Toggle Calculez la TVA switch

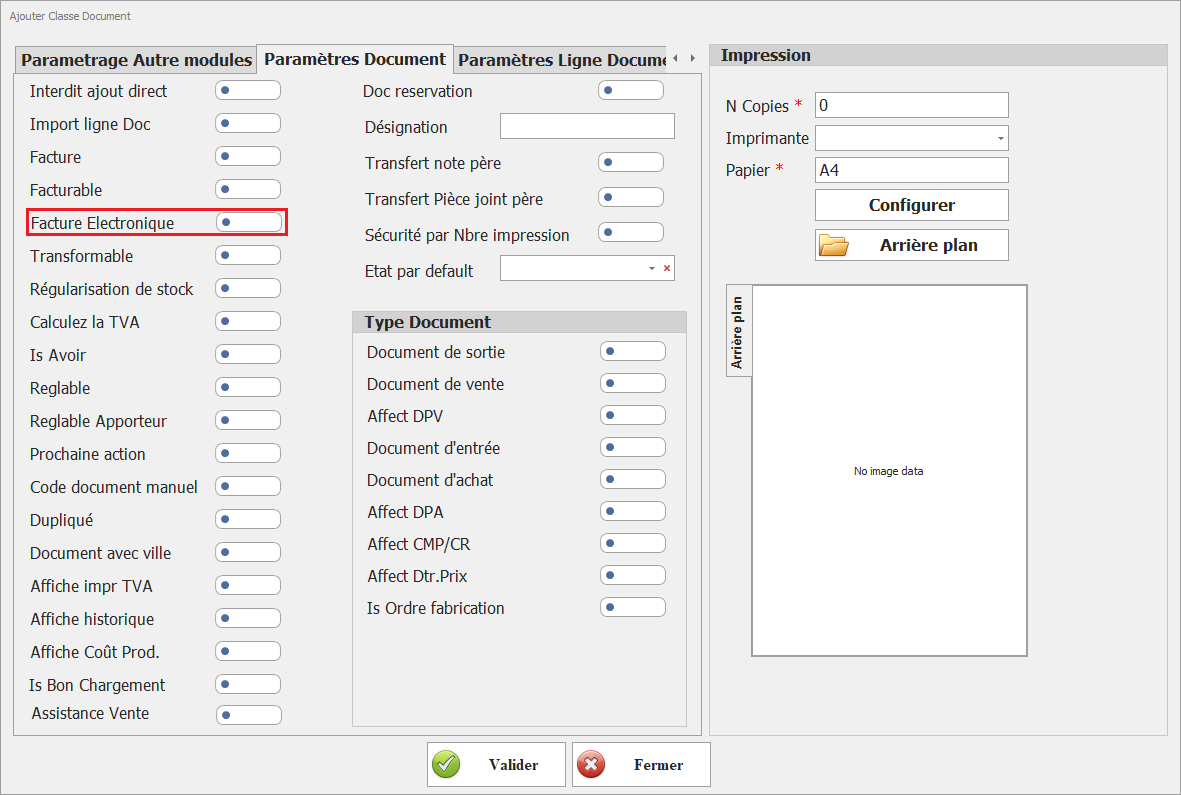click(x=248, y=321)
